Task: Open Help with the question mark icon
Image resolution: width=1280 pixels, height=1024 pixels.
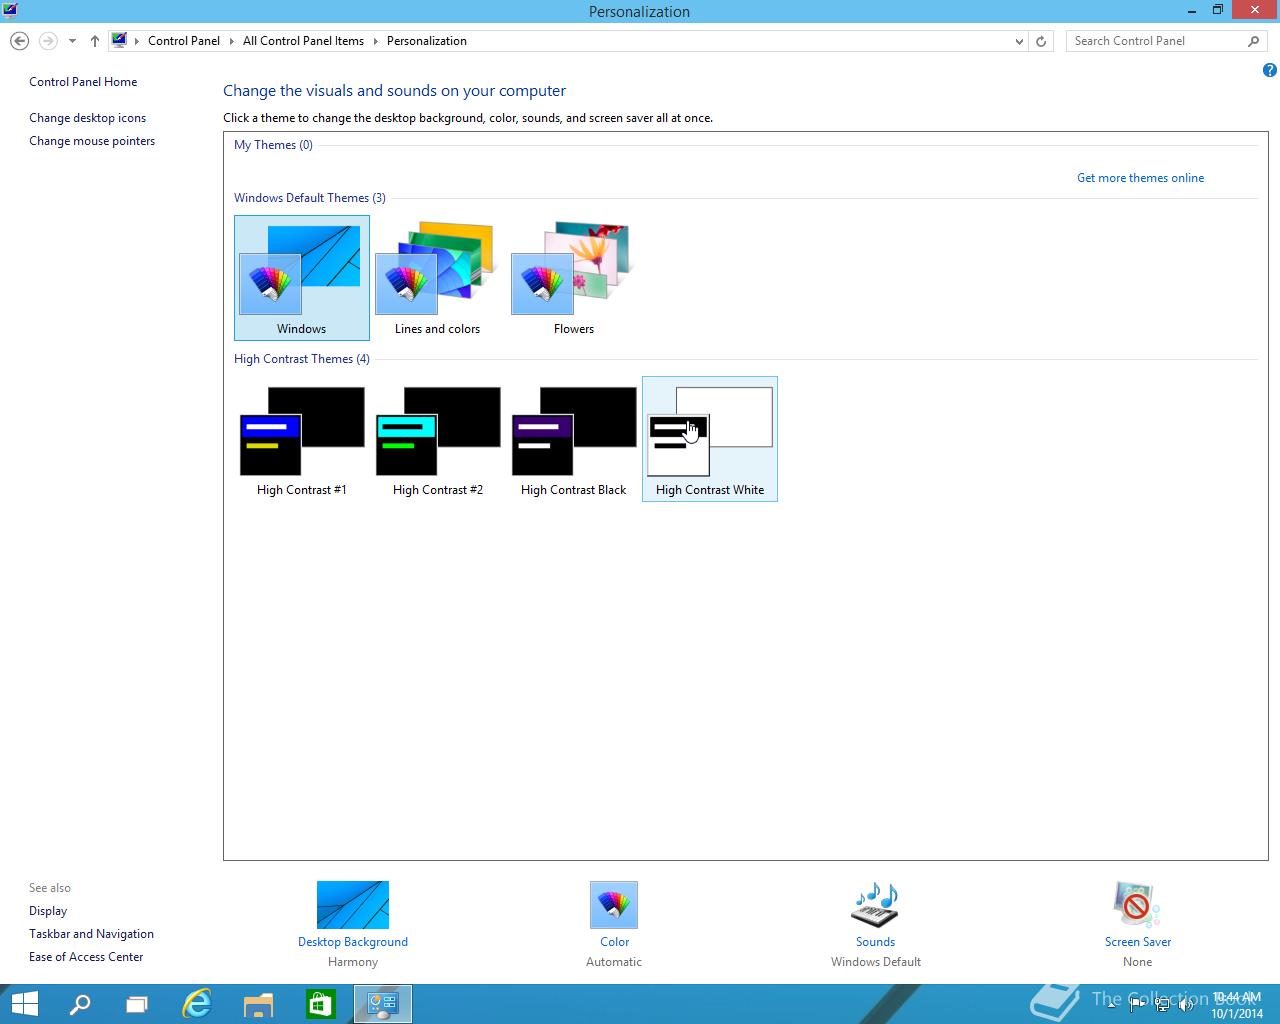Action: [1269, 70]
